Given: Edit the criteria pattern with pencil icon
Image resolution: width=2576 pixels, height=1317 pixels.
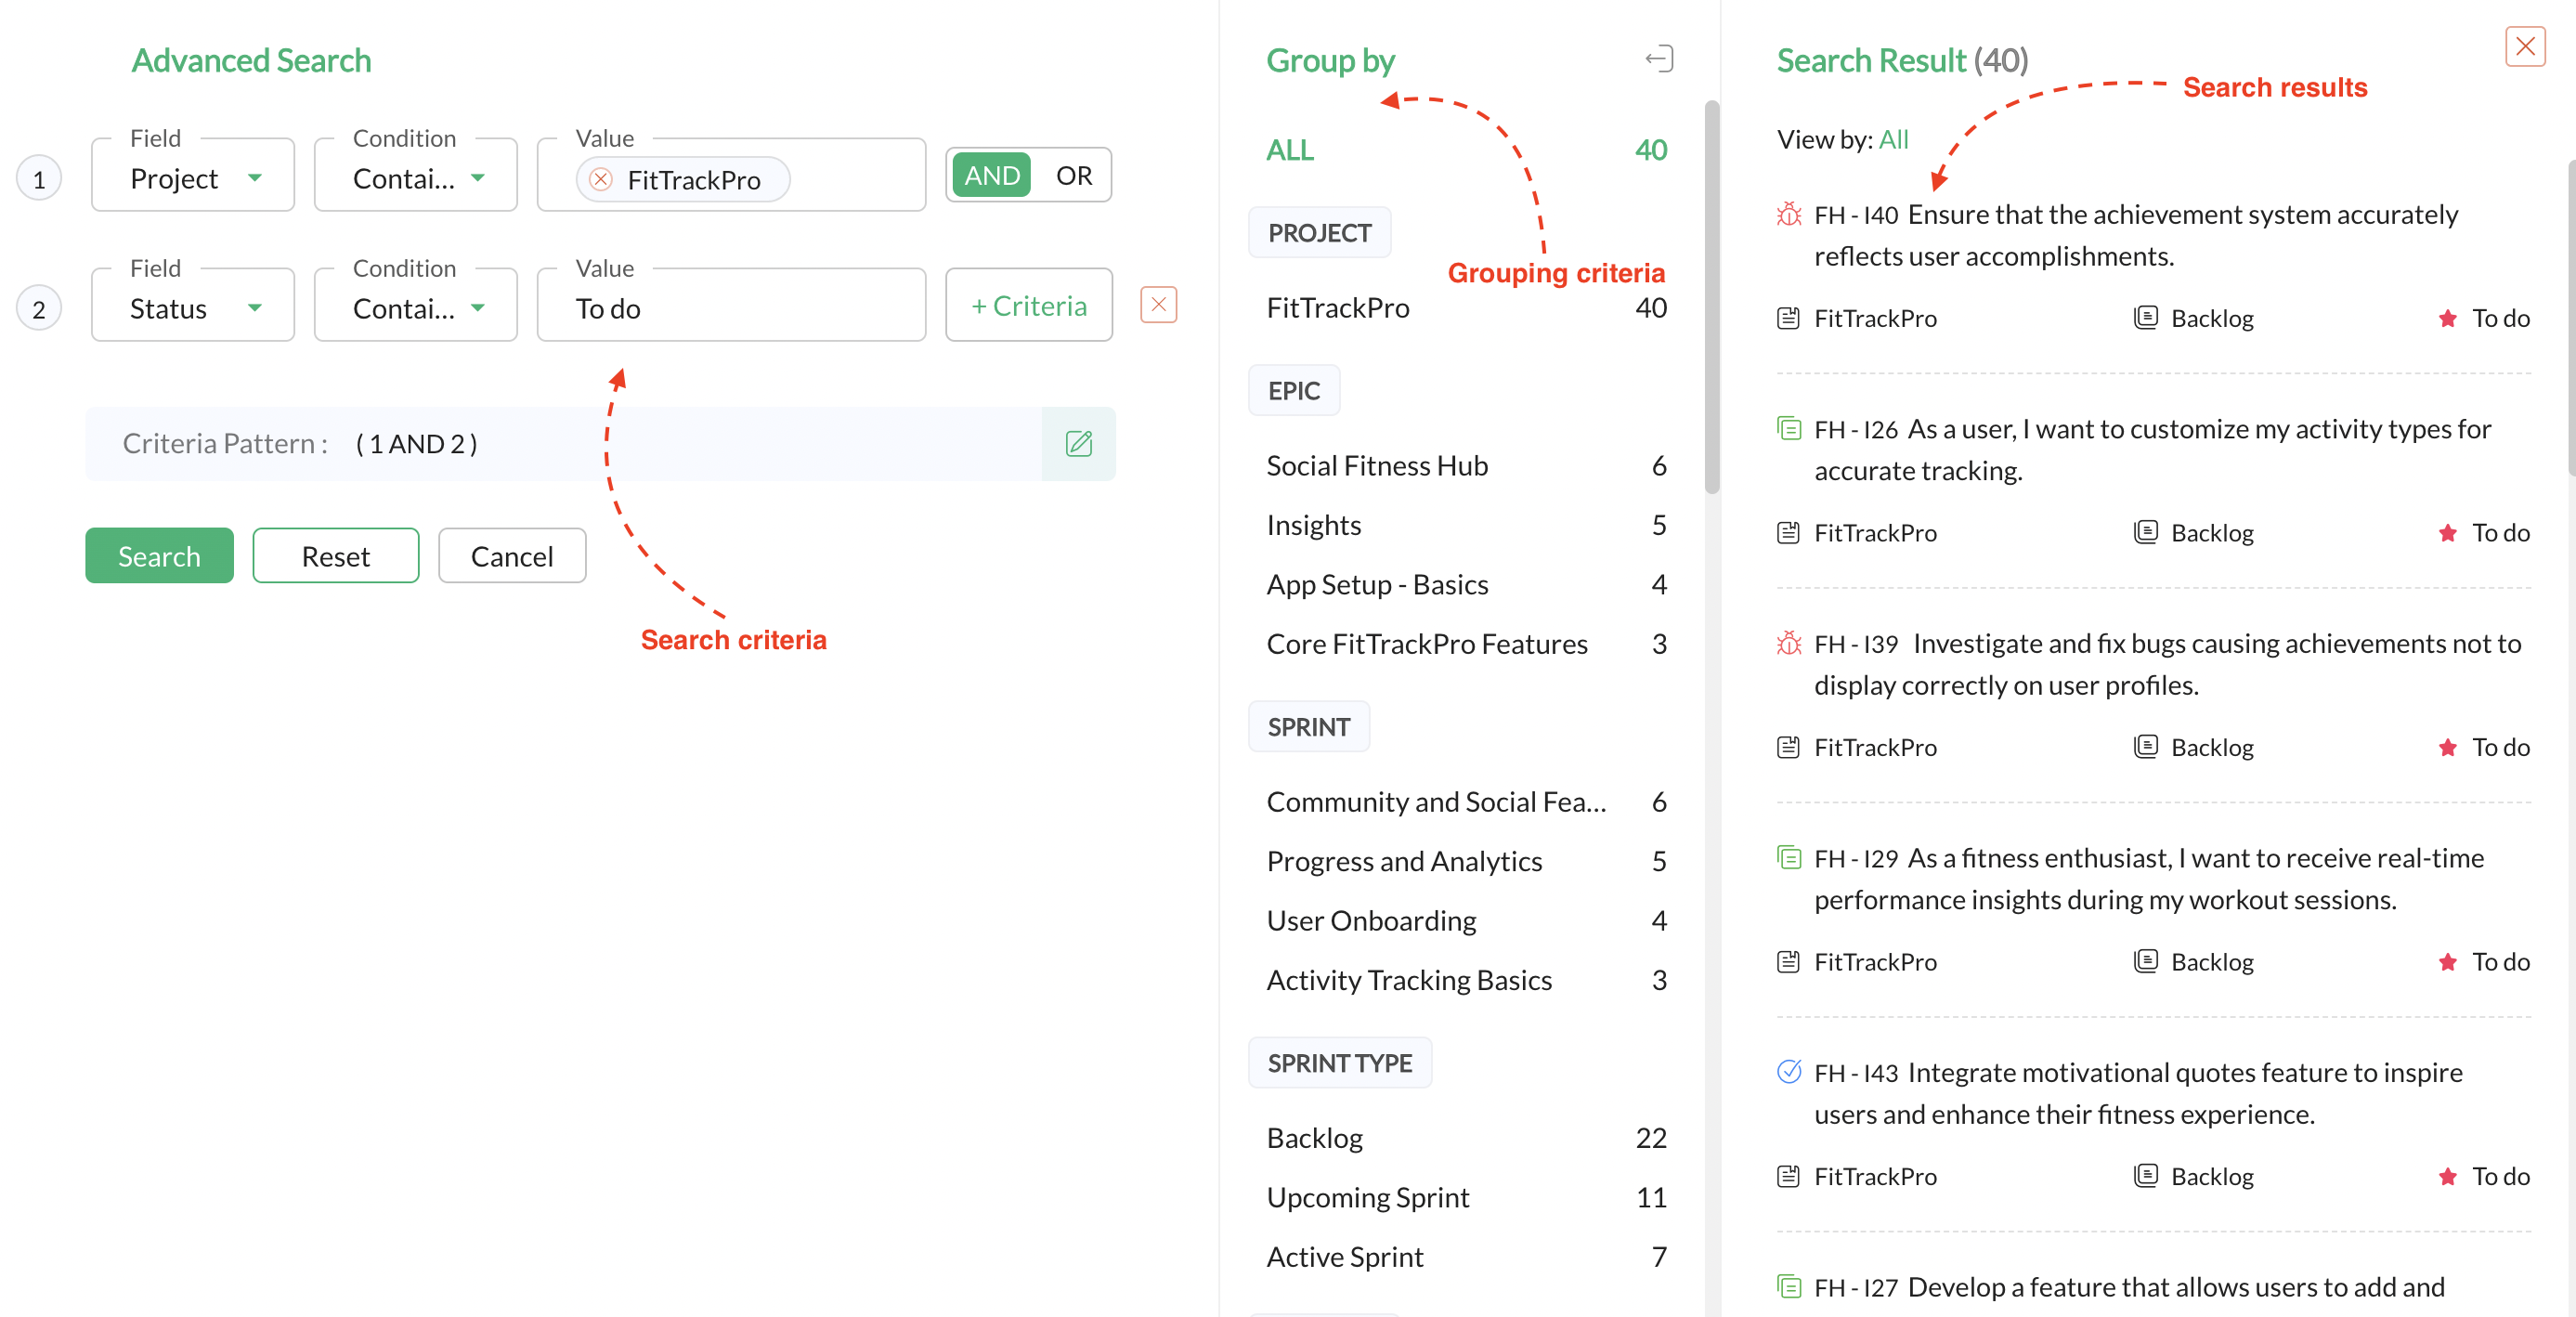Looking at the screenshot, I should [x=1078, y=444].
